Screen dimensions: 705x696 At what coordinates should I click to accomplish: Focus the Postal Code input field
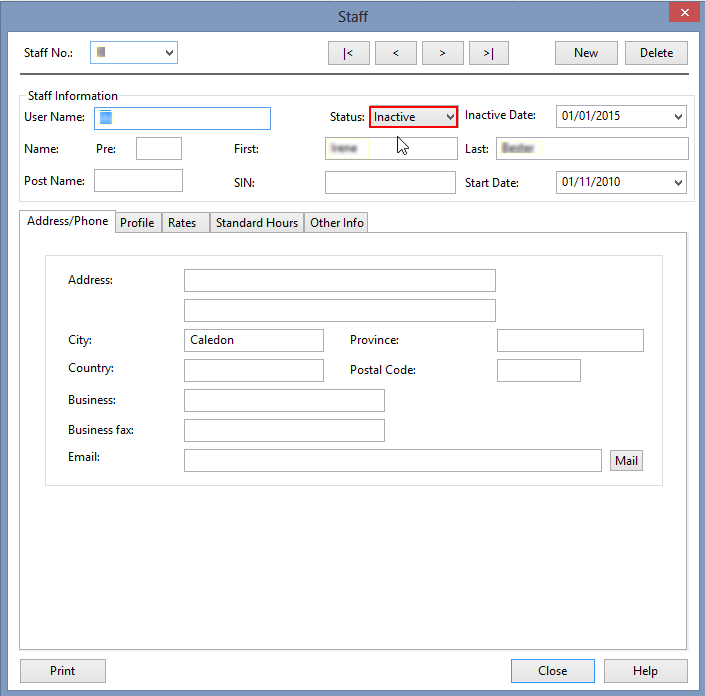(538, 370)
